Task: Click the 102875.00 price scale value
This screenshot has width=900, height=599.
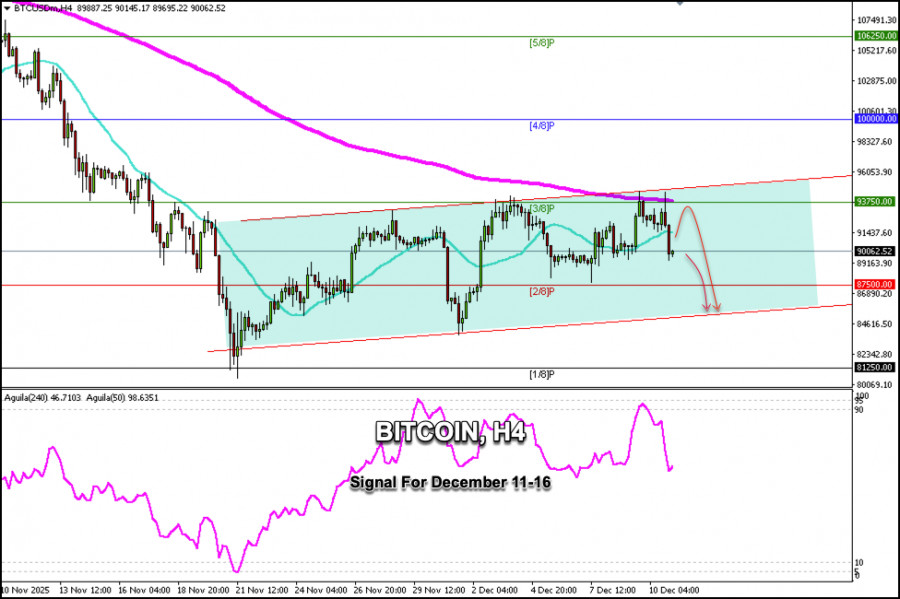Action: [x=876, y=81]
